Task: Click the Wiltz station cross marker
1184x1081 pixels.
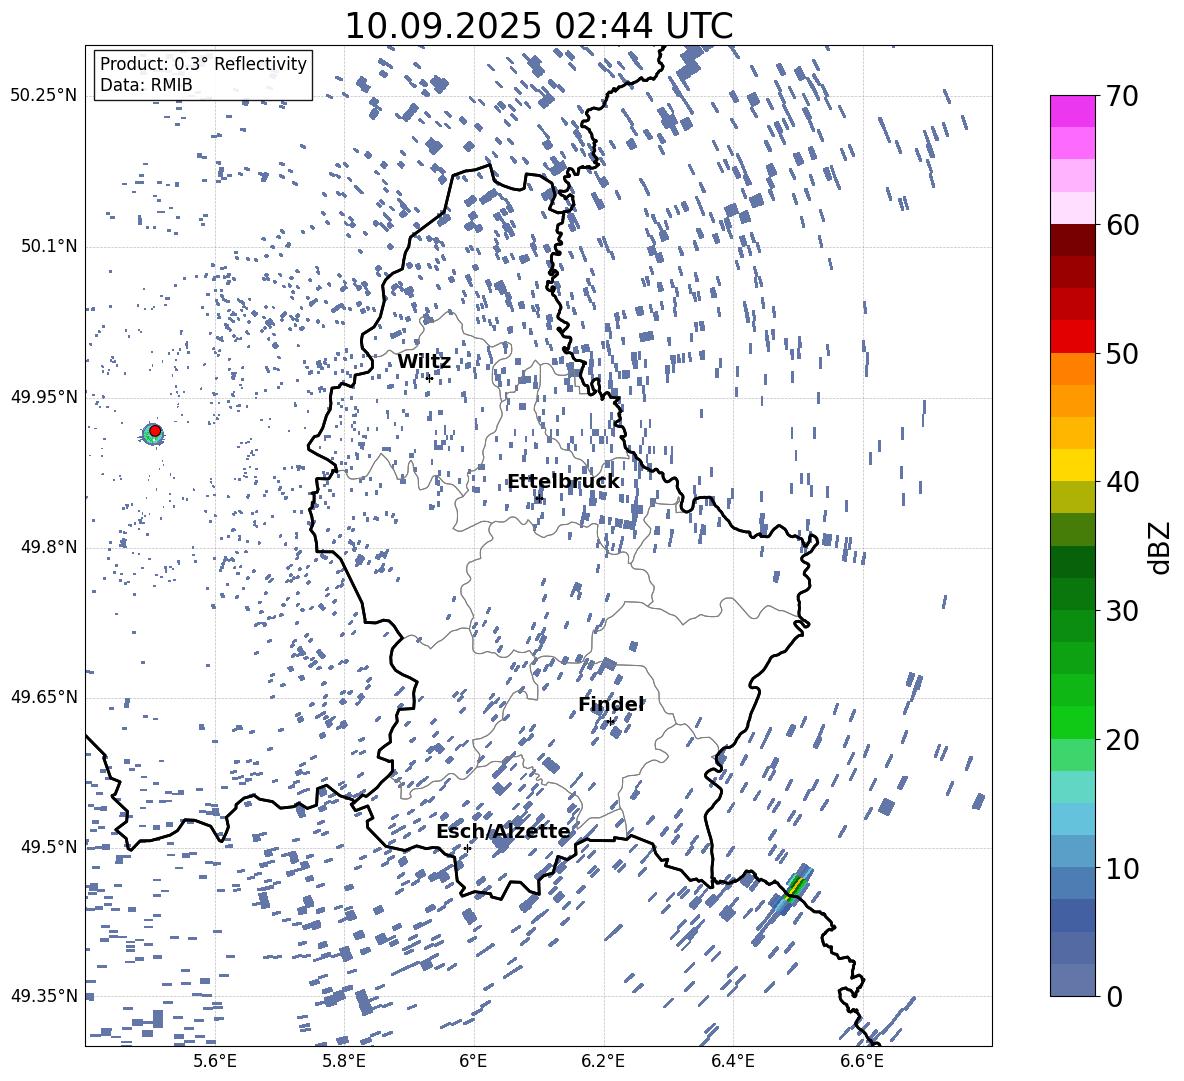Action: [429, 378]
